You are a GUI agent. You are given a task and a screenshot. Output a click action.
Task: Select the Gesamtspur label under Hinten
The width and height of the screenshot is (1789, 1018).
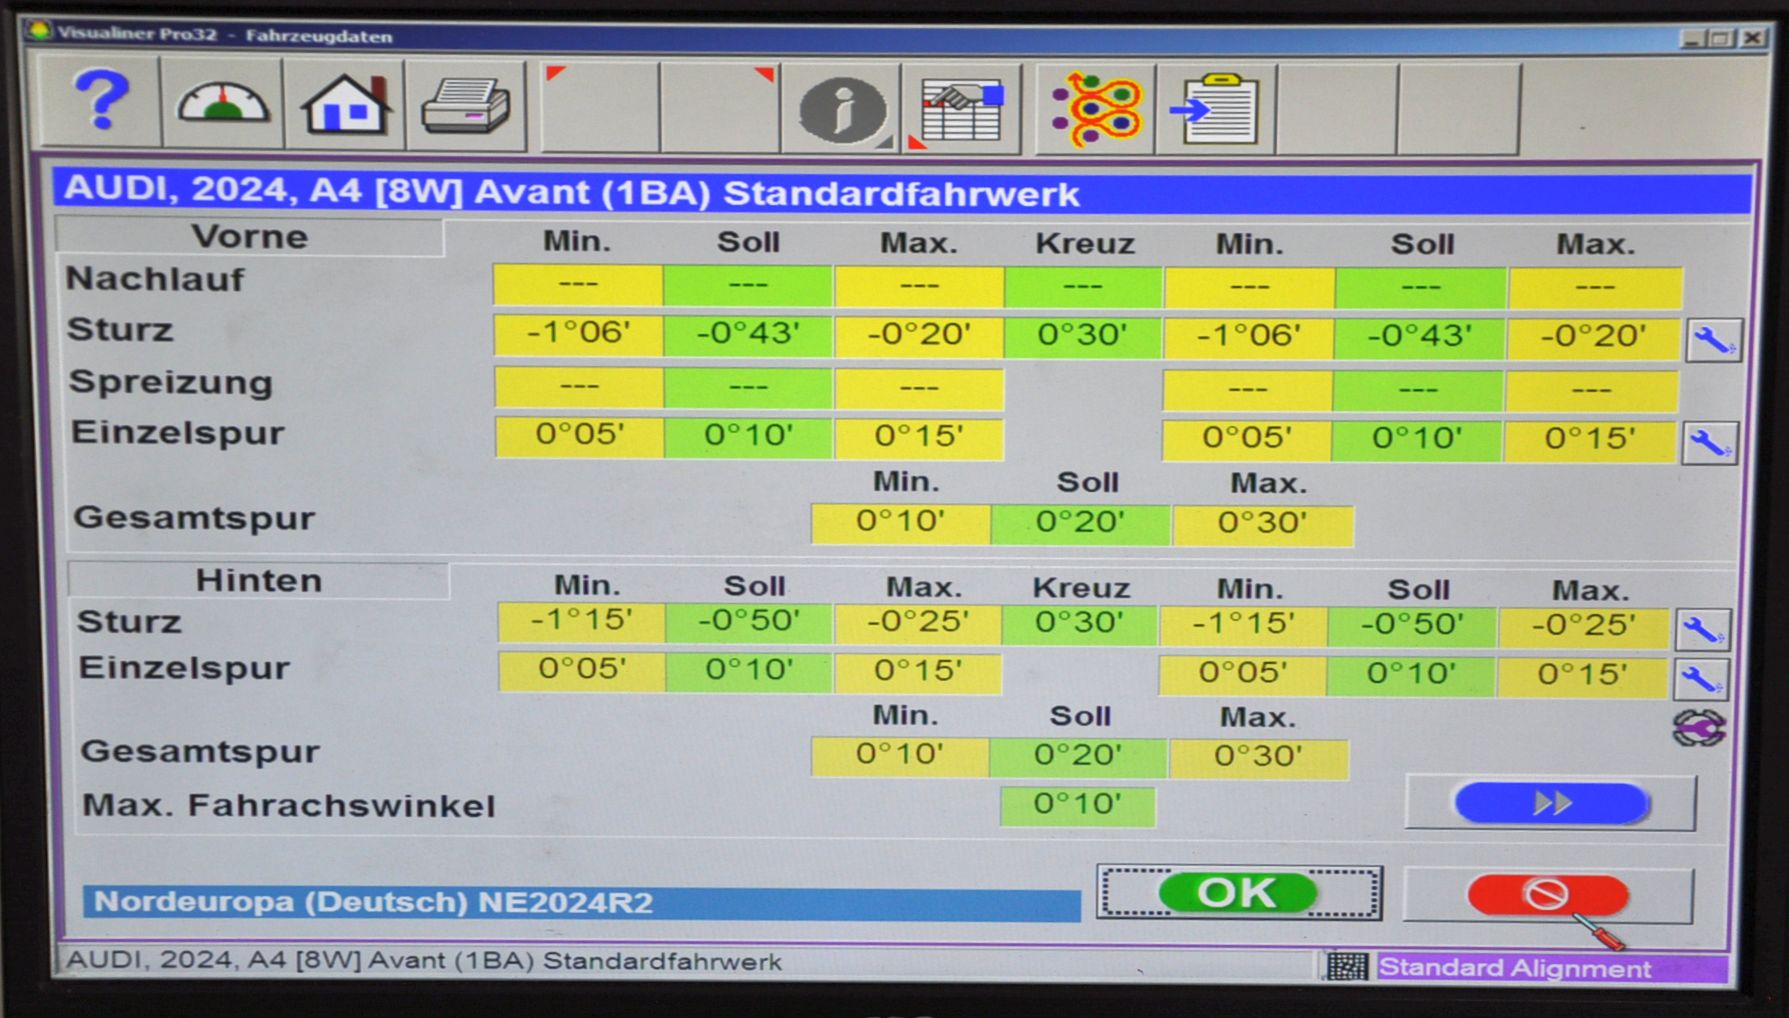200,751
